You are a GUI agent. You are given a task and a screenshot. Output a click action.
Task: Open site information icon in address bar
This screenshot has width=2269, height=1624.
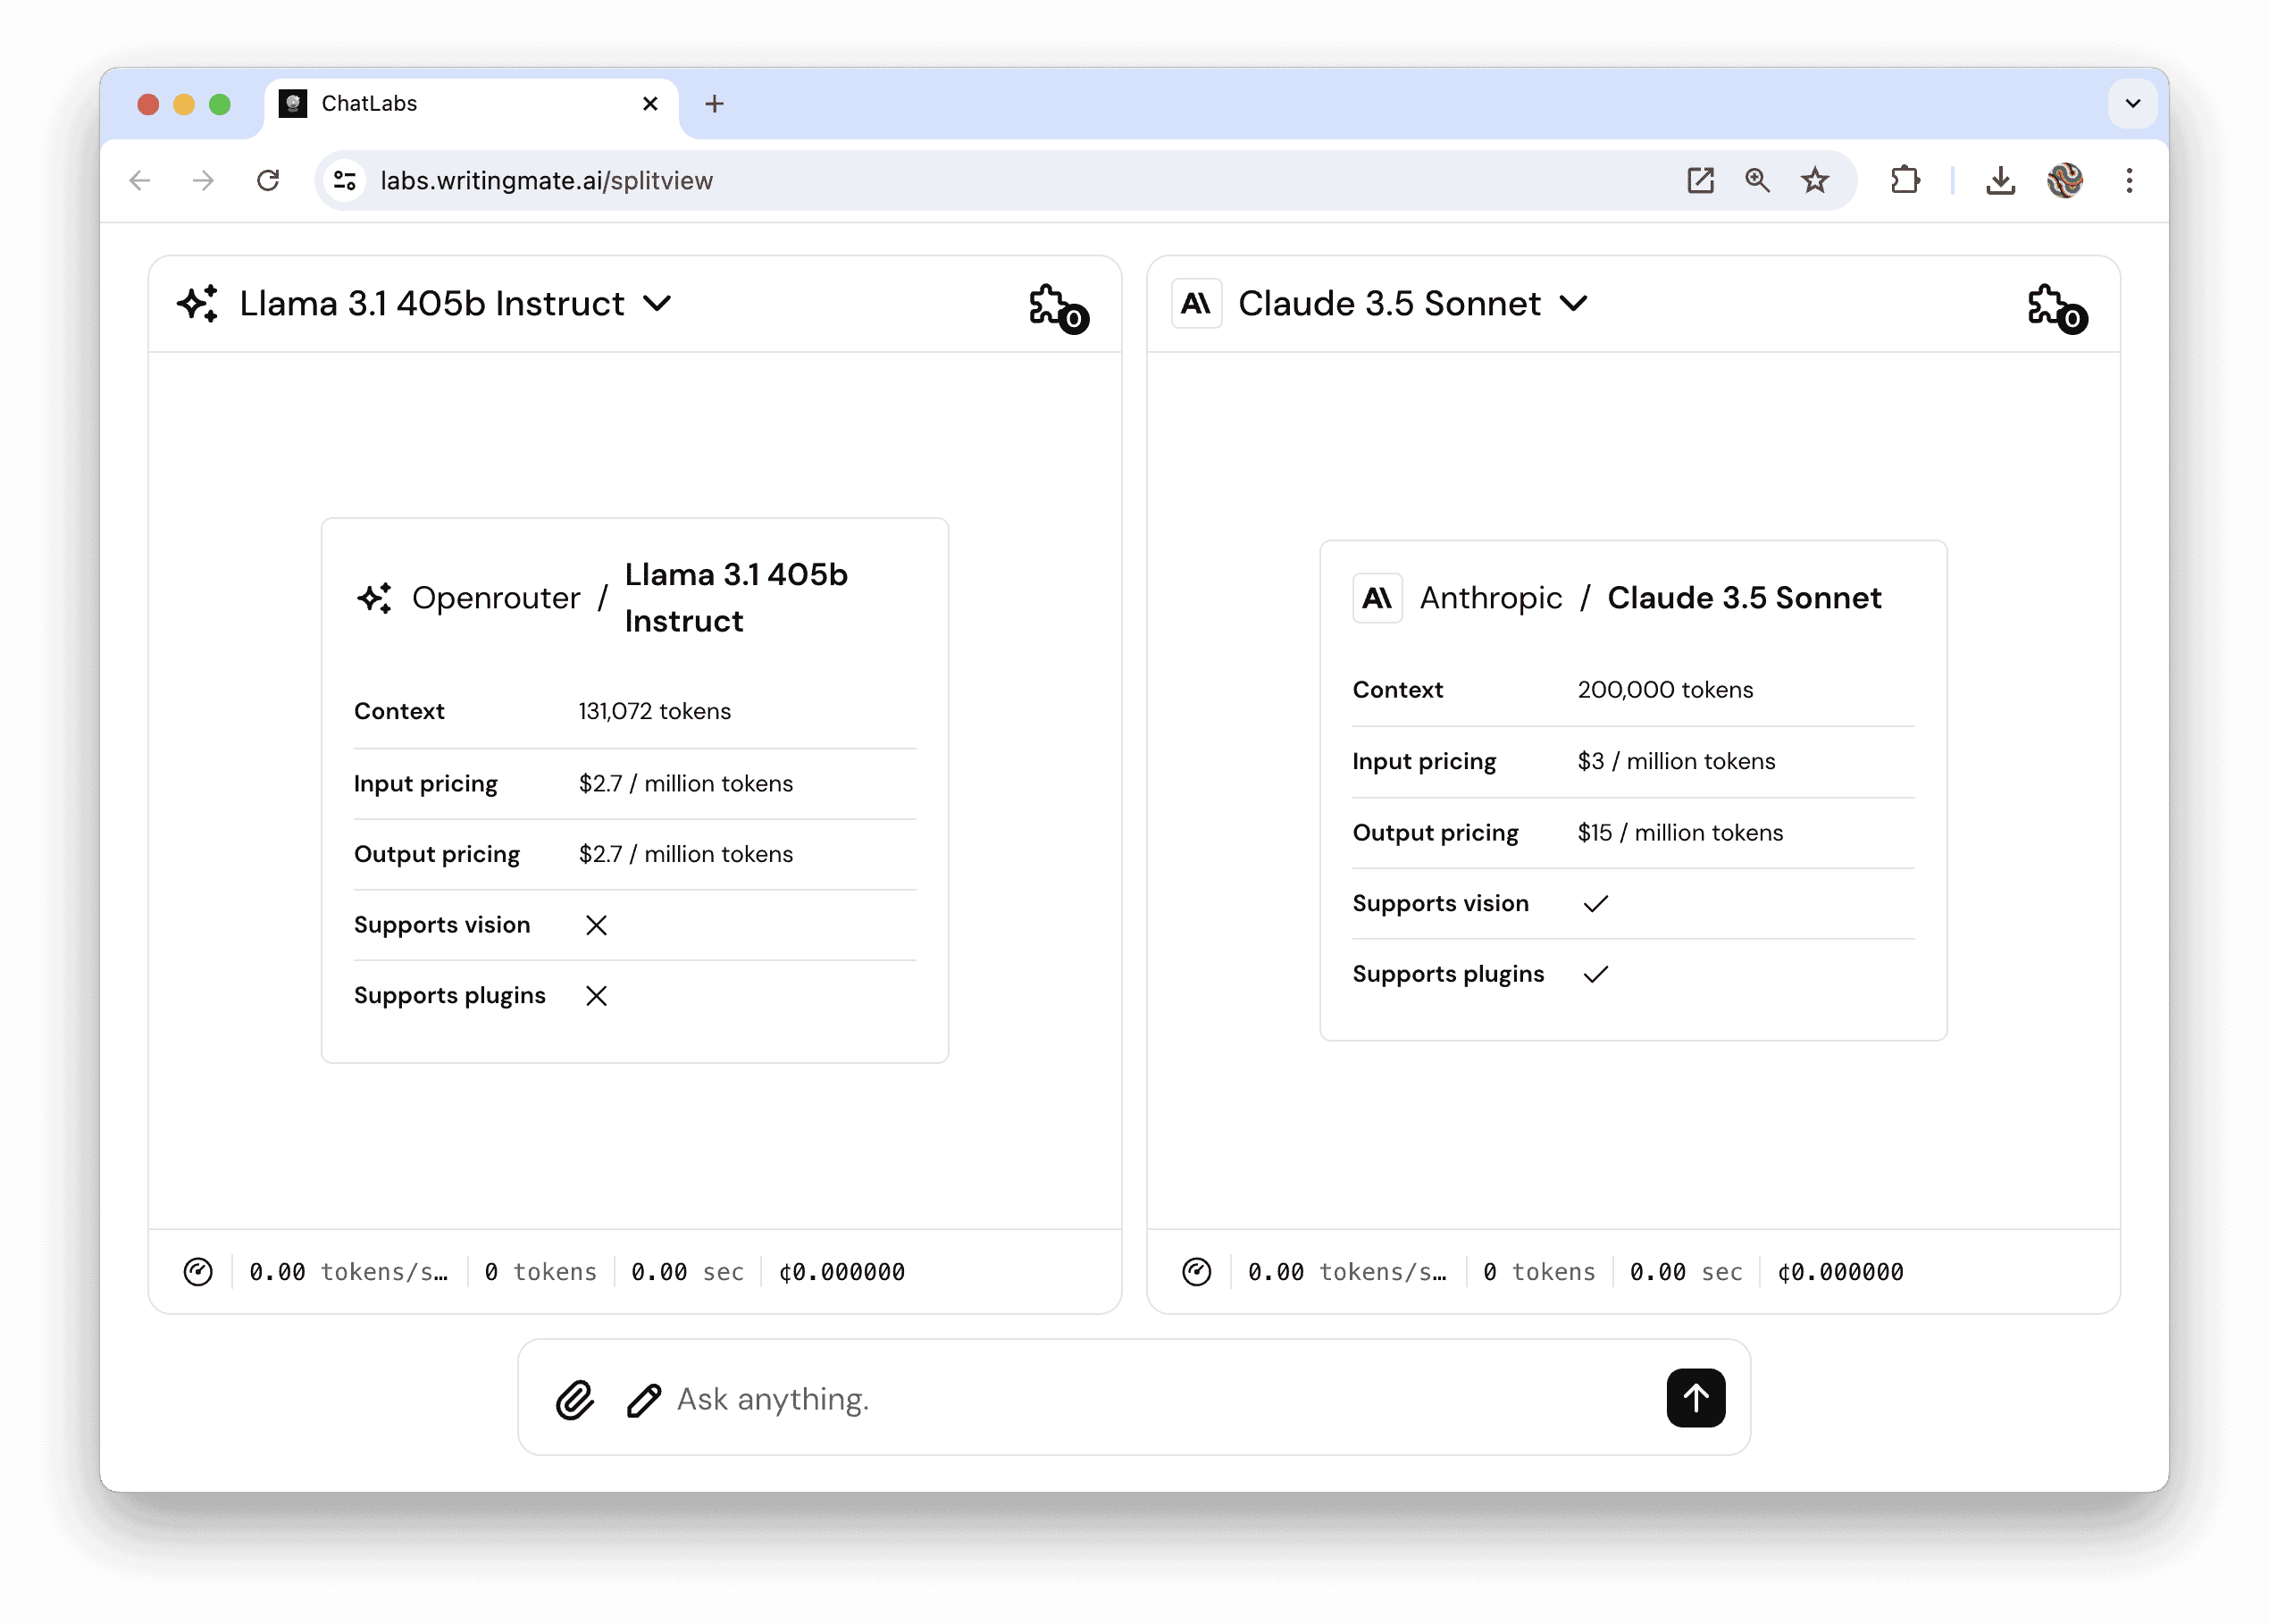point(345,181)
